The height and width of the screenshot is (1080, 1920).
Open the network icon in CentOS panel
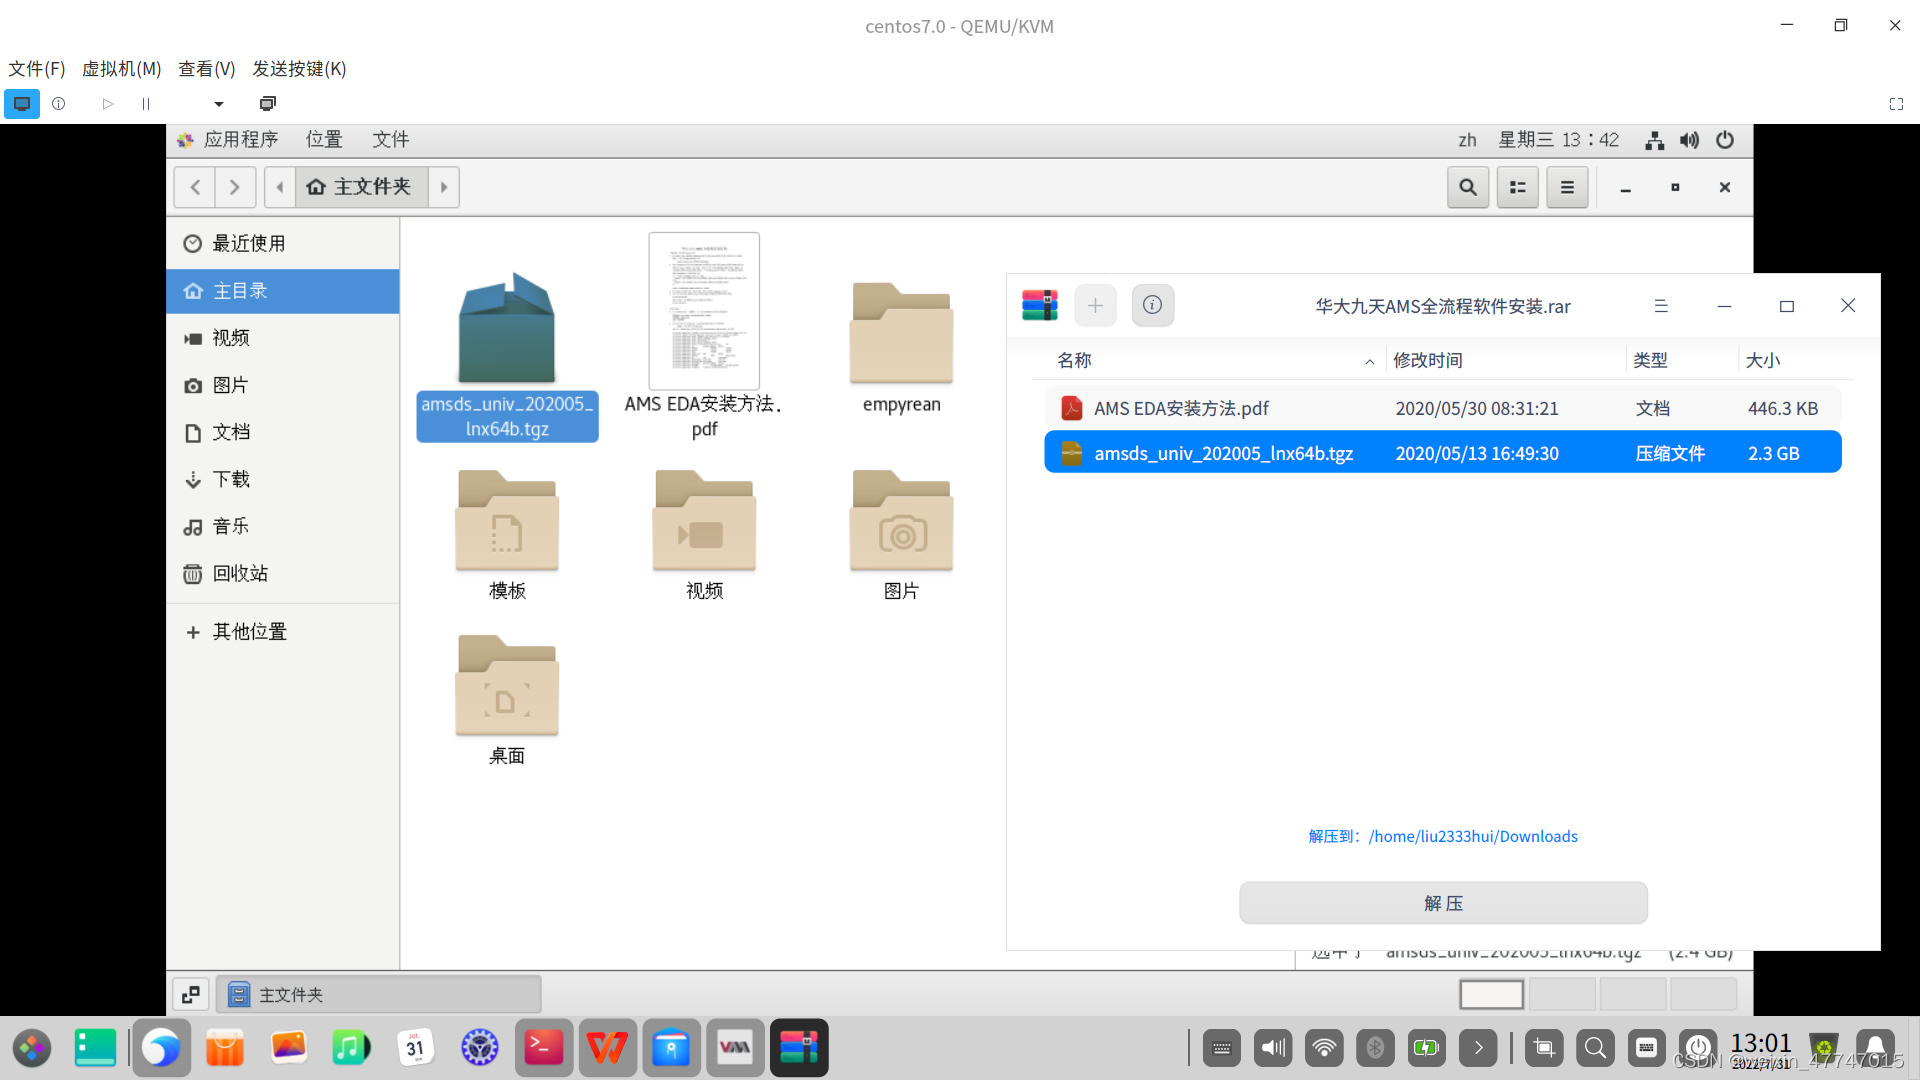1654,140
